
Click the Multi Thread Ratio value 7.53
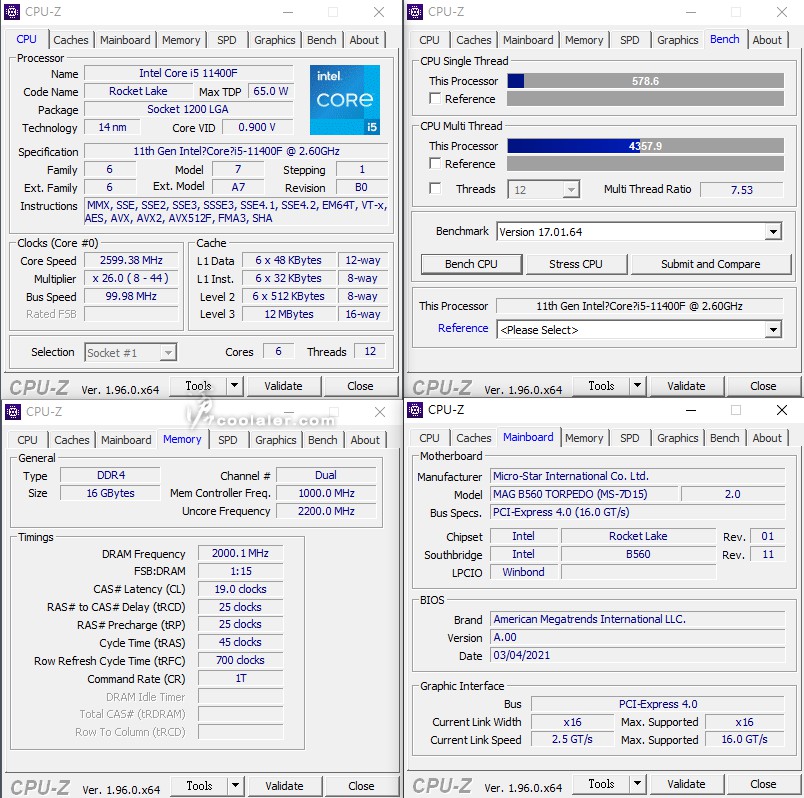click(741, 190)
